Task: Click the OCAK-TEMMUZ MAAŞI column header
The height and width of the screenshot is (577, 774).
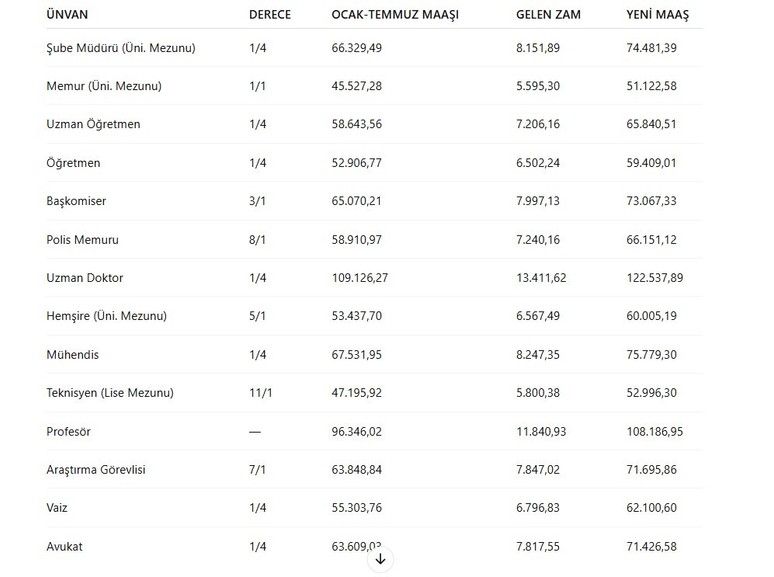Action: pos(395,15)
